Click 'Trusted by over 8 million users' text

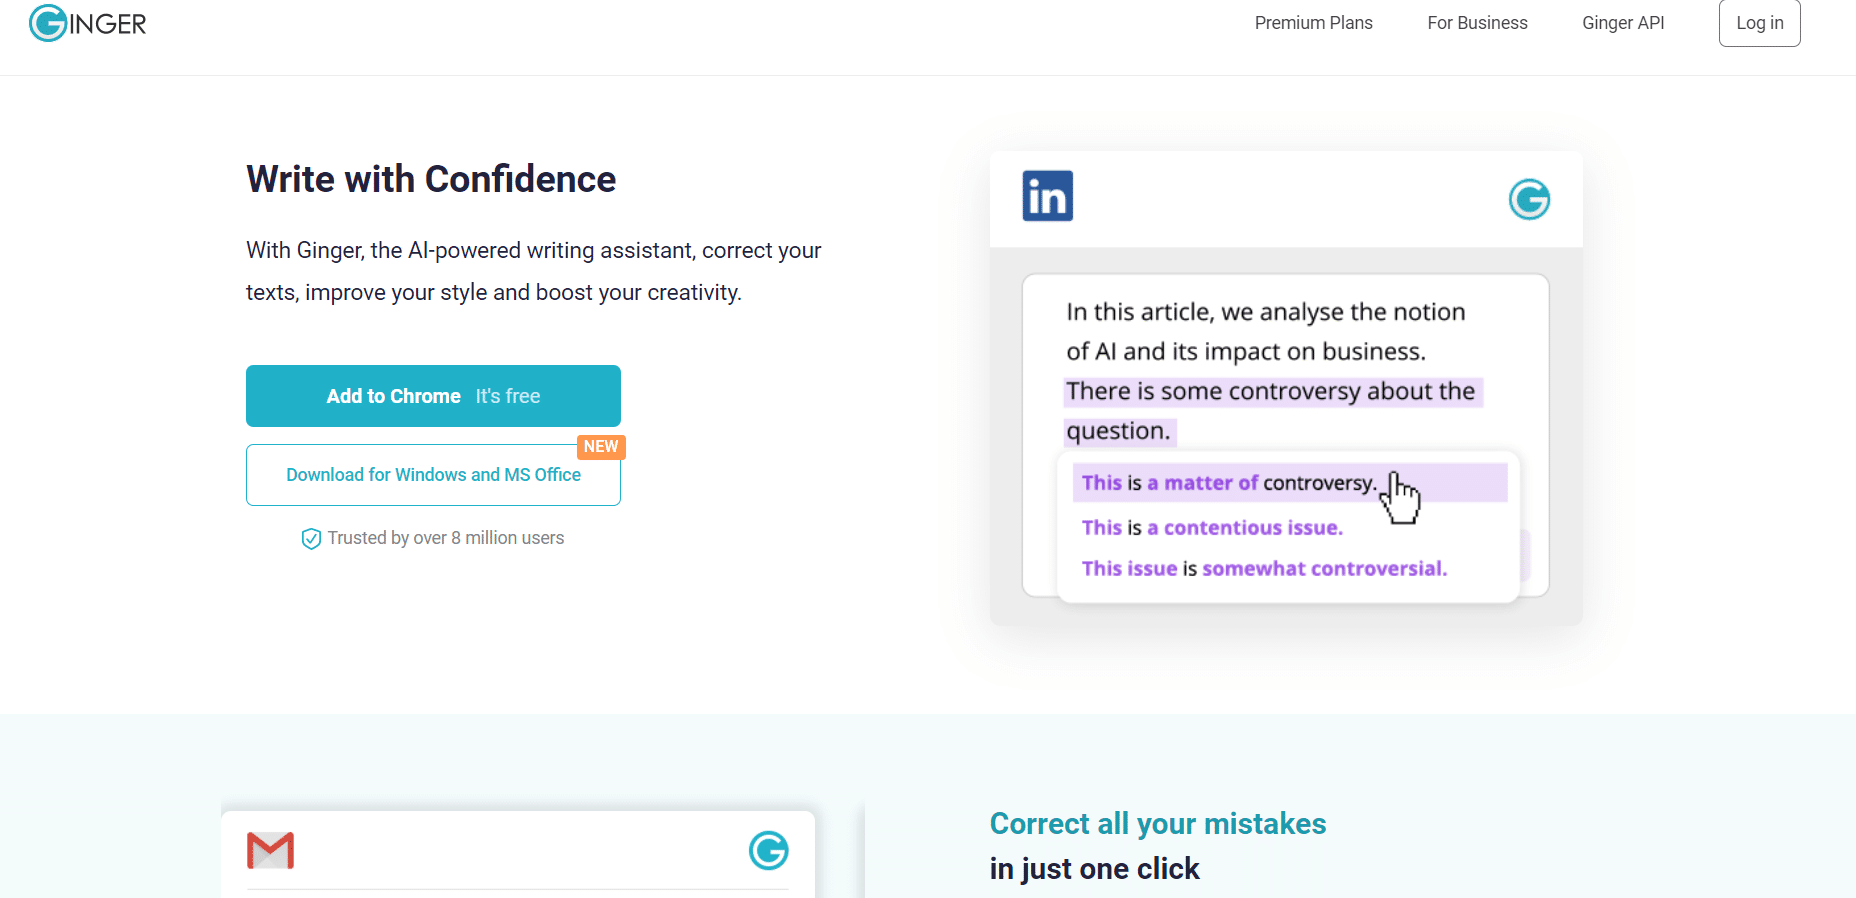pos(446,538)
